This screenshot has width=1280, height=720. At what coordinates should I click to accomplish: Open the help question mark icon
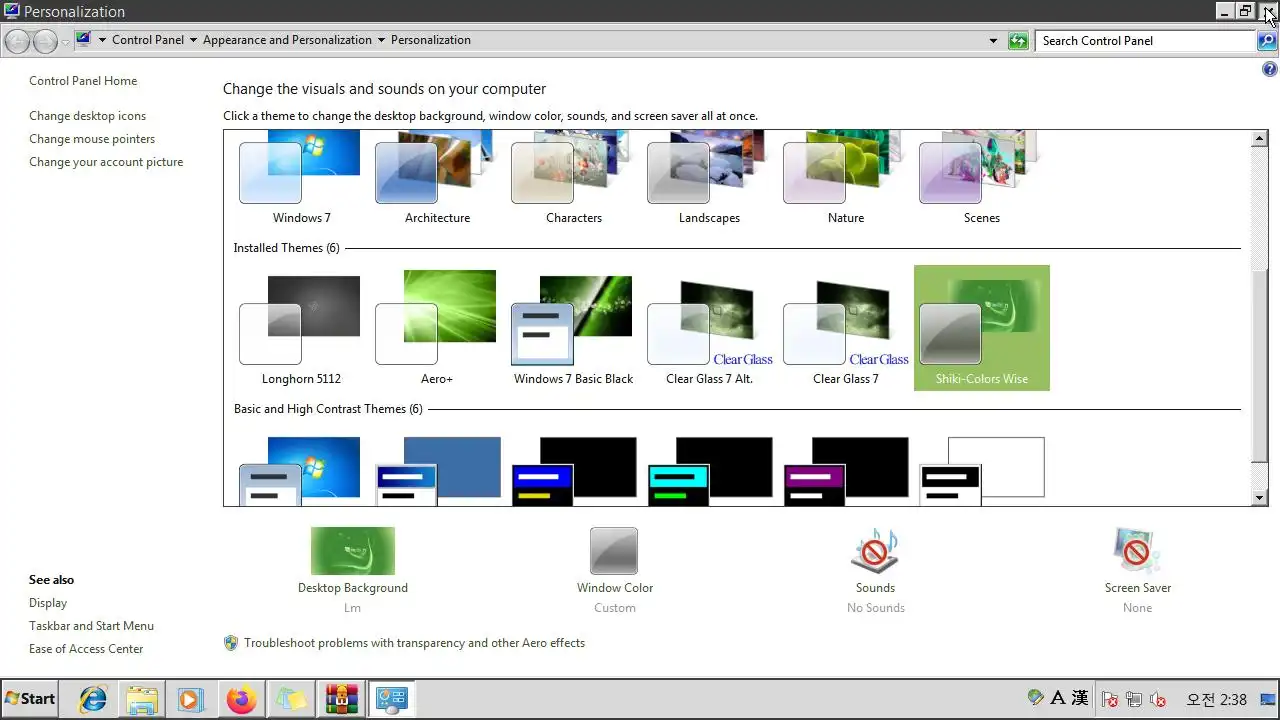tap(1270, 70)
